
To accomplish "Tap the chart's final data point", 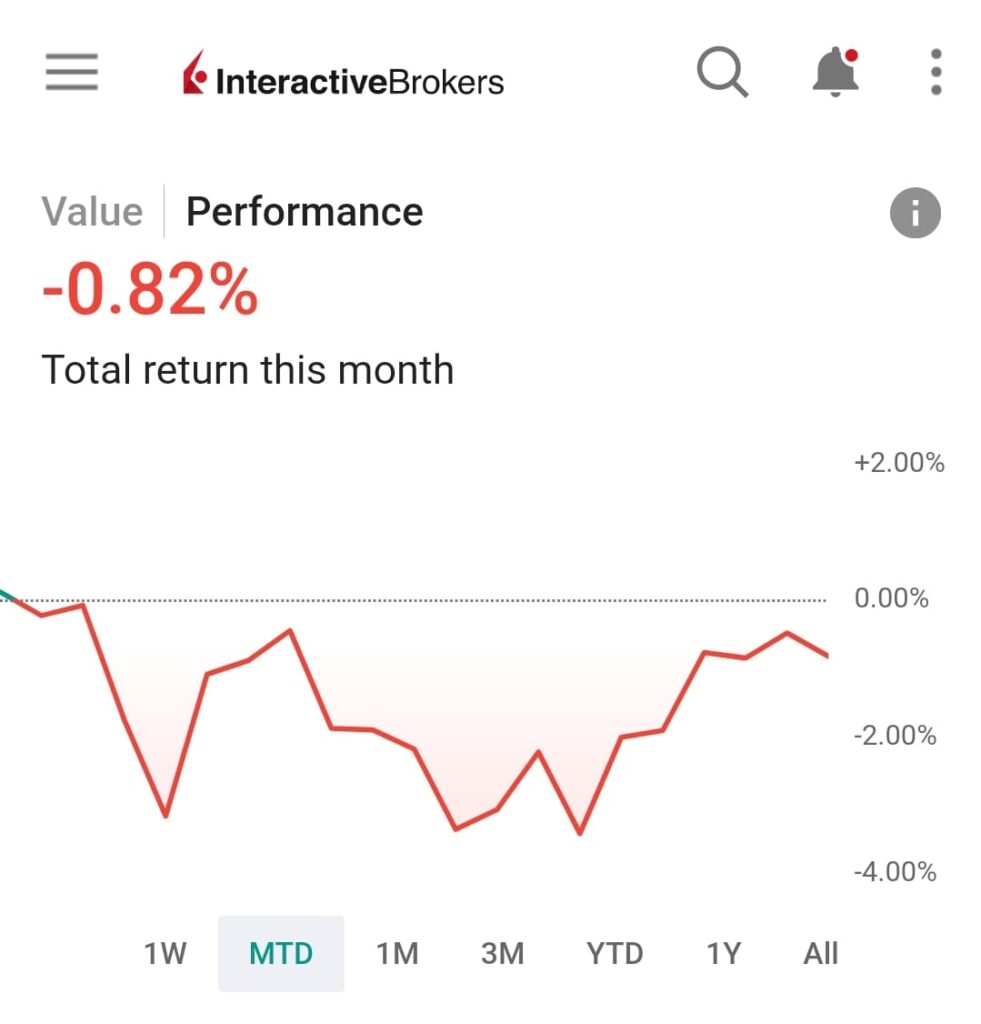I will click(x=827, y=655).
